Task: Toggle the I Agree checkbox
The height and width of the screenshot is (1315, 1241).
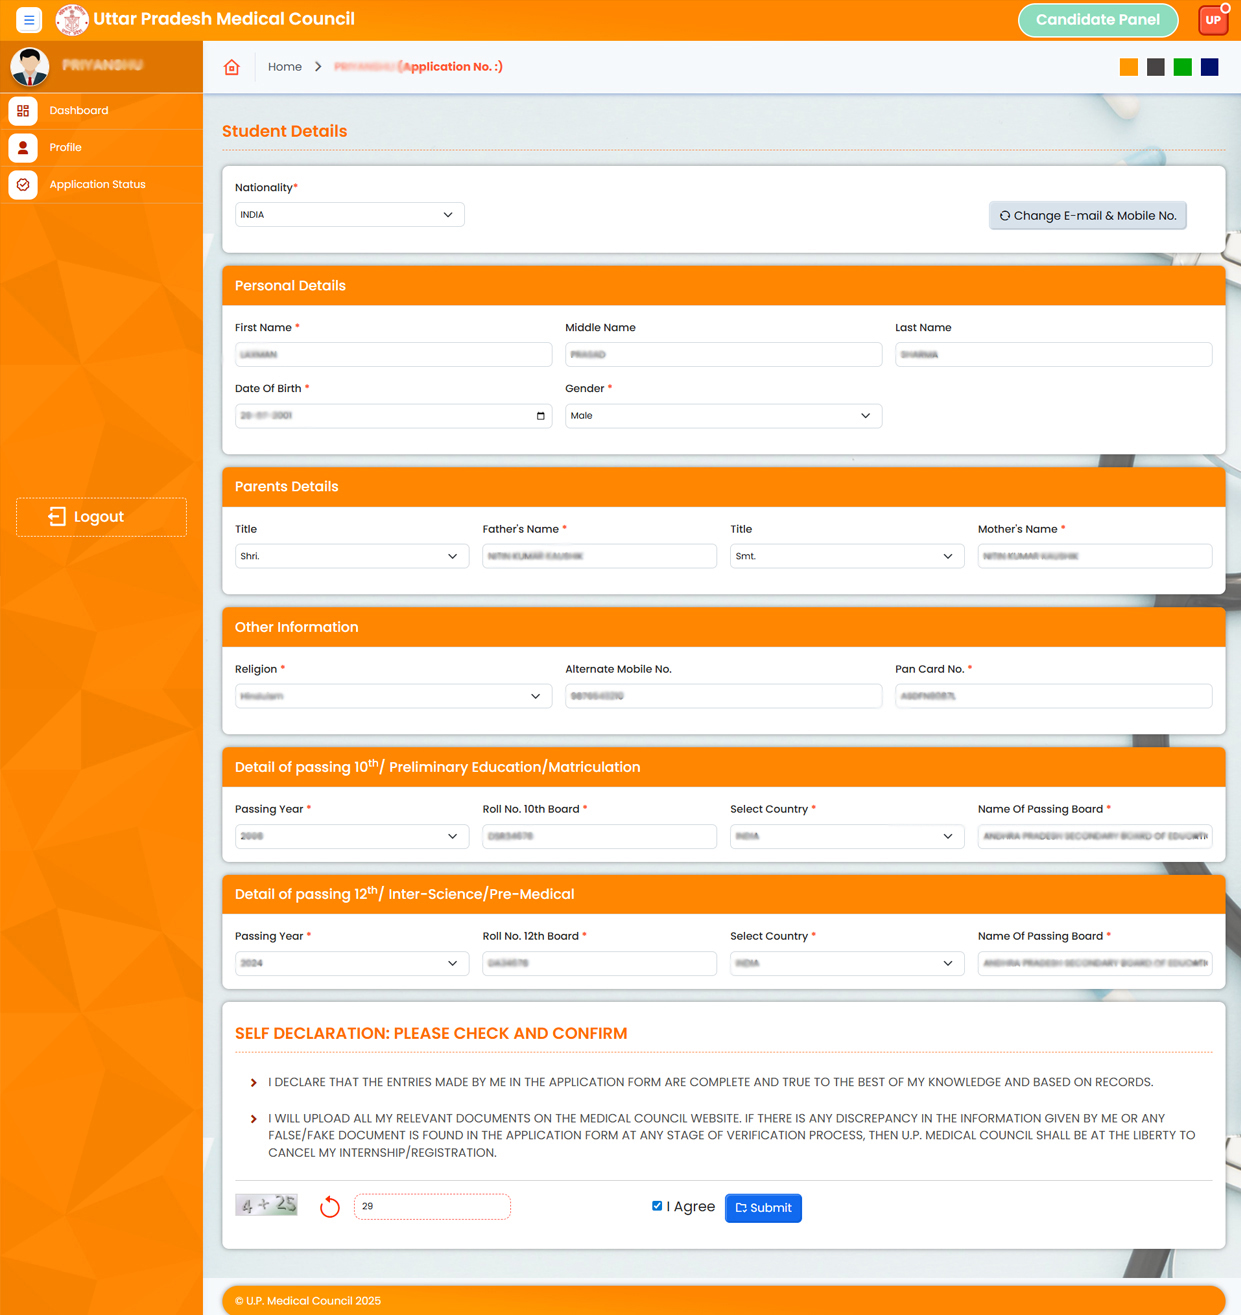Action: pyautogui.click(x=657, y=1206)
